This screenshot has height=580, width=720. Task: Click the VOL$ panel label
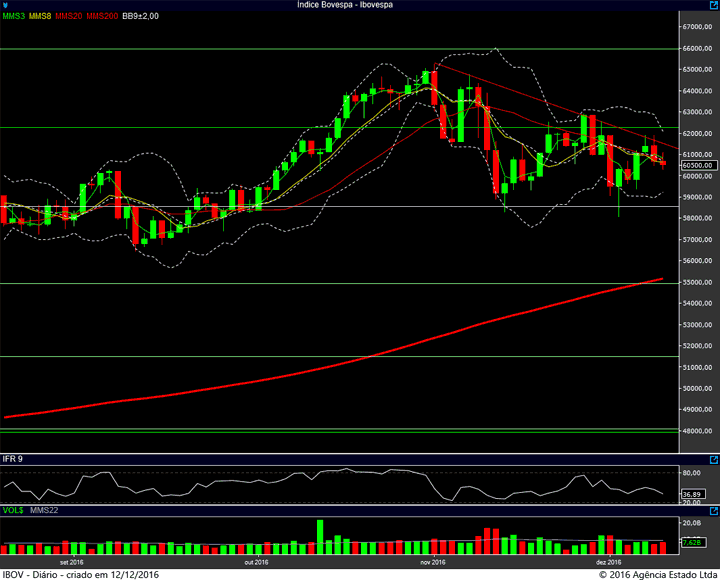click(13, 510)
